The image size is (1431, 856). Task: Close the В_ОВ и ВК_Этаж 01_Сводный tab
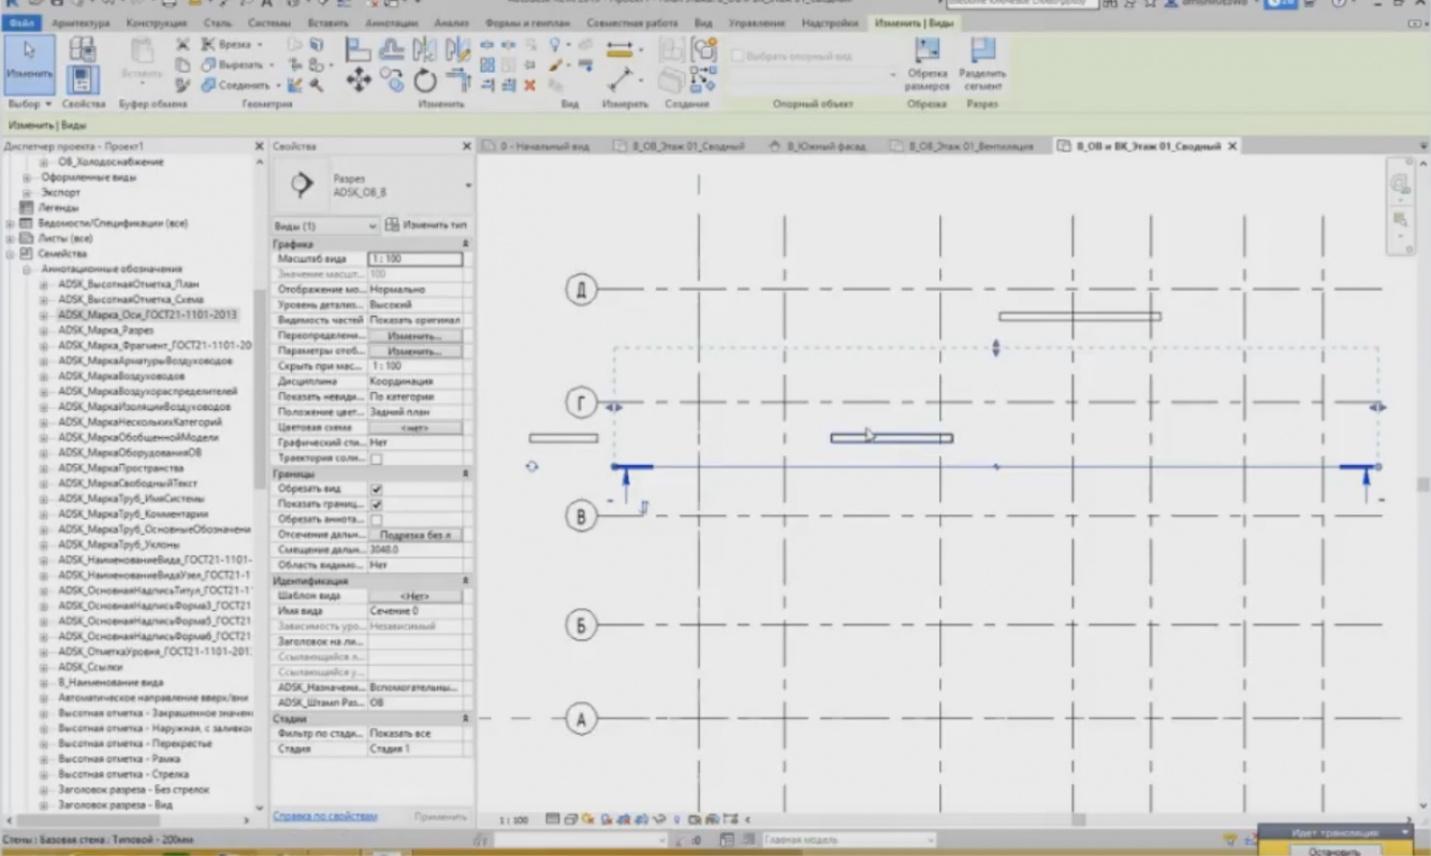1232,146
